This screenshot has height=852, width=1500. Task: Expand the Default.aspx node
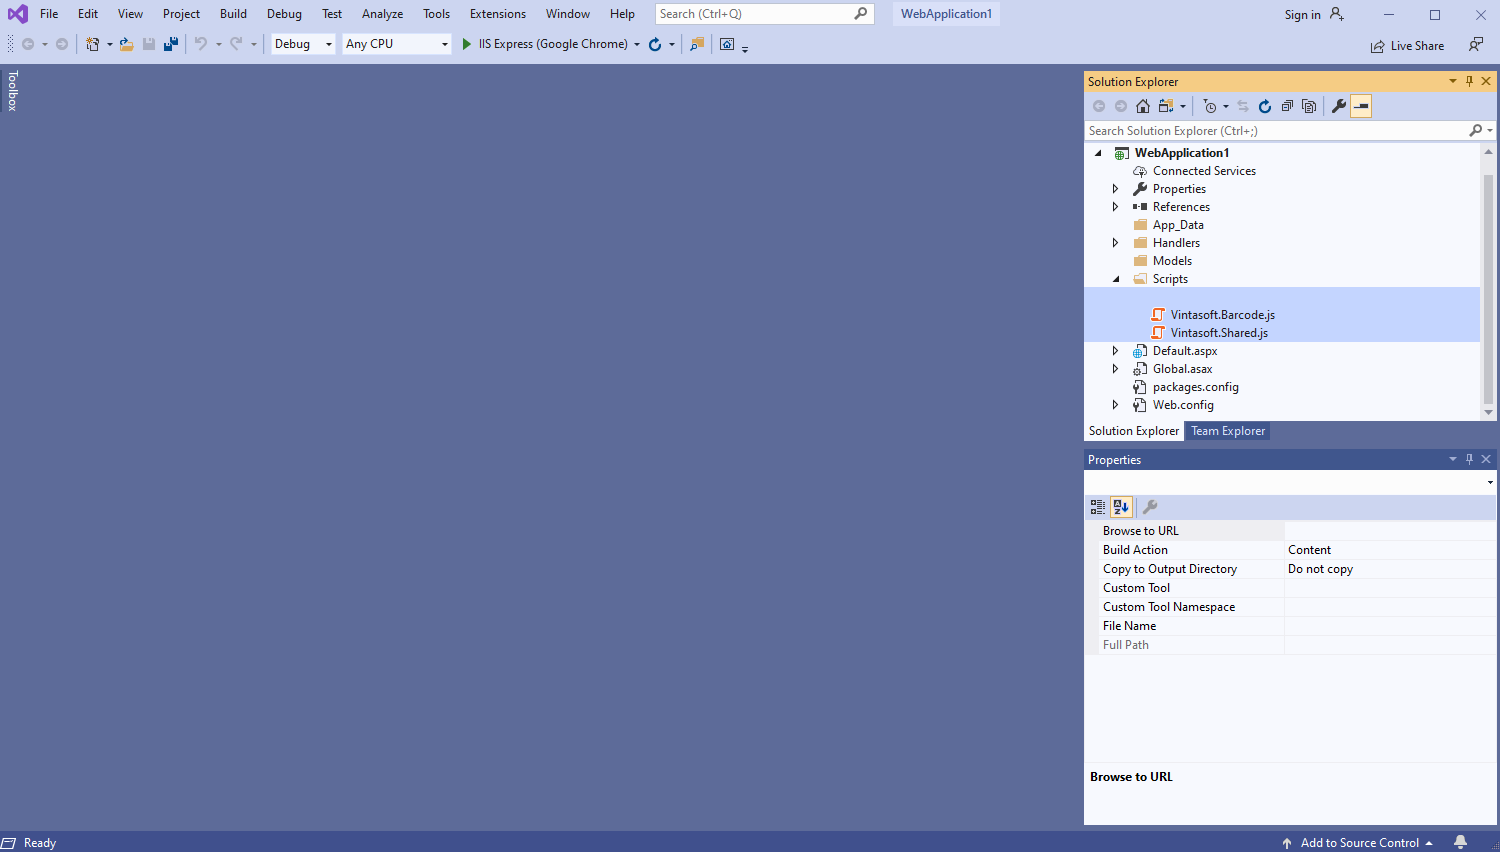pyautogui.click(x=1116, y=351)
